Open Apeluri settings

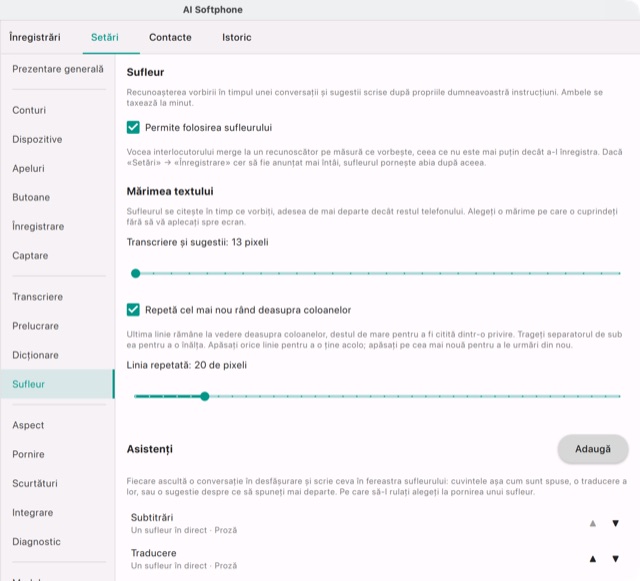click(58, 168)
